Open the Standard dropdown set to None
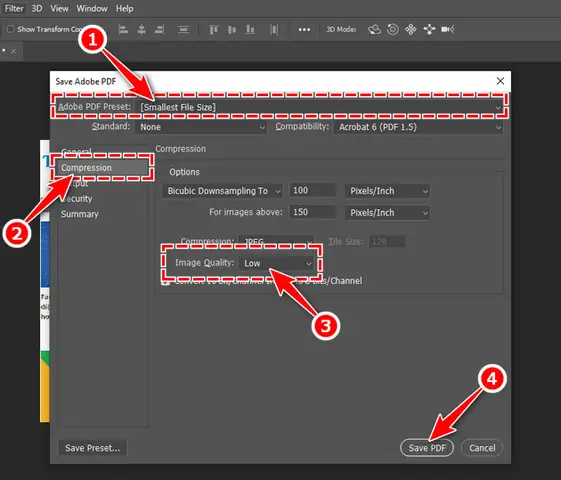The height and width of the screenshot is (480, 561). tap(201, 127)
